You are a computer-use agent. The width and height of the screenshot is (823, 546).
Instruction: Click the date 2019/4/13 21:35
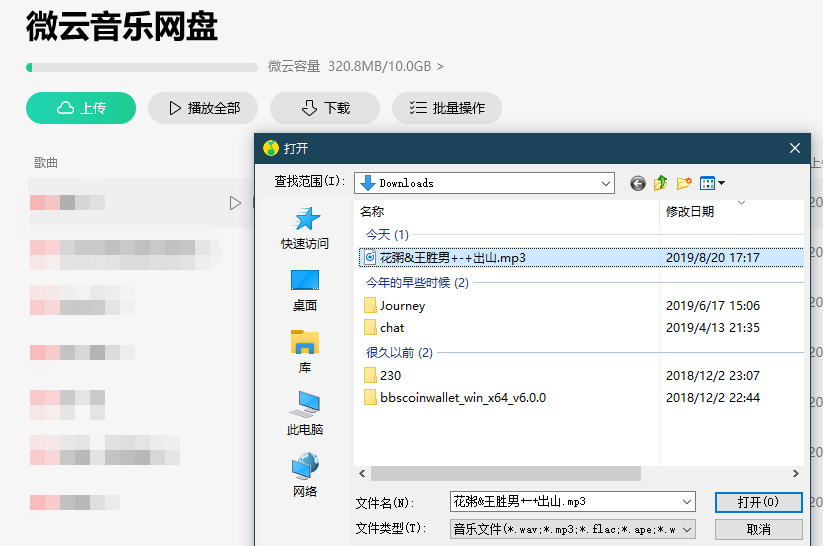click(x=713, y=328)
